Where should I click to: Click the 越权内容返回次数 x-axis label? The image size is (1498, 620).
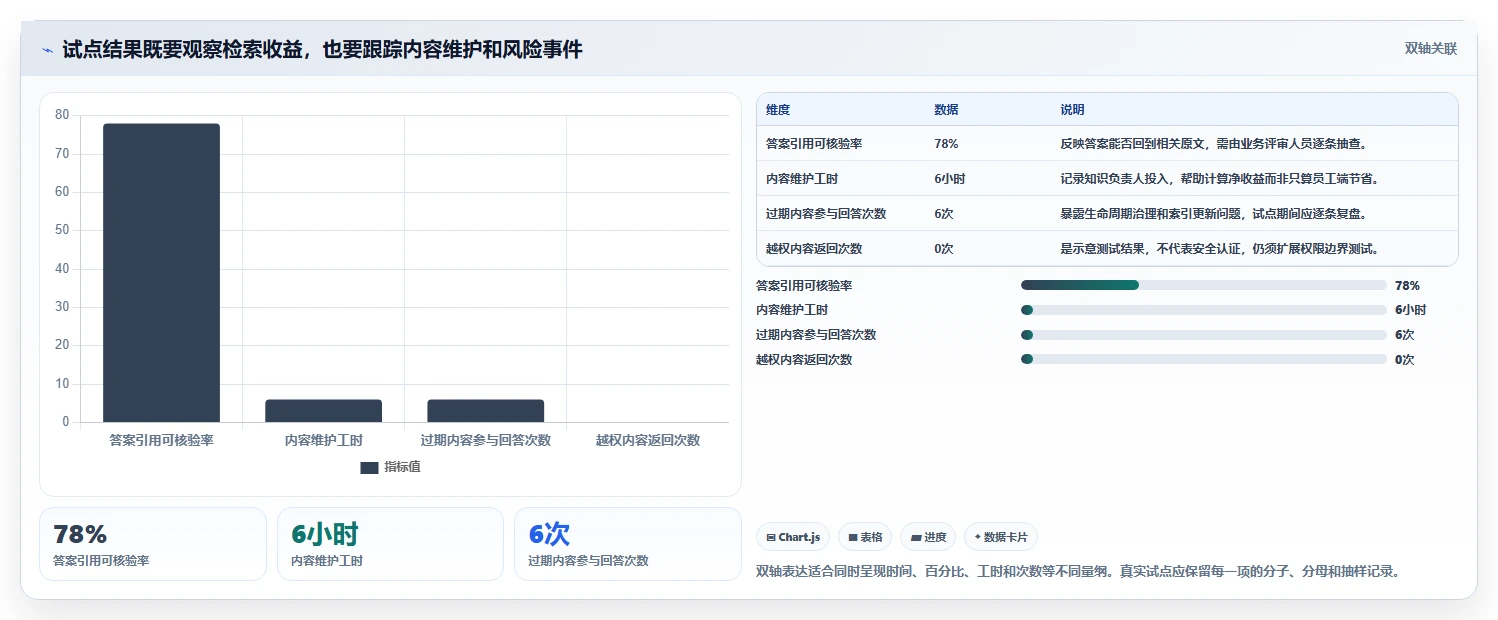point(647,440)
